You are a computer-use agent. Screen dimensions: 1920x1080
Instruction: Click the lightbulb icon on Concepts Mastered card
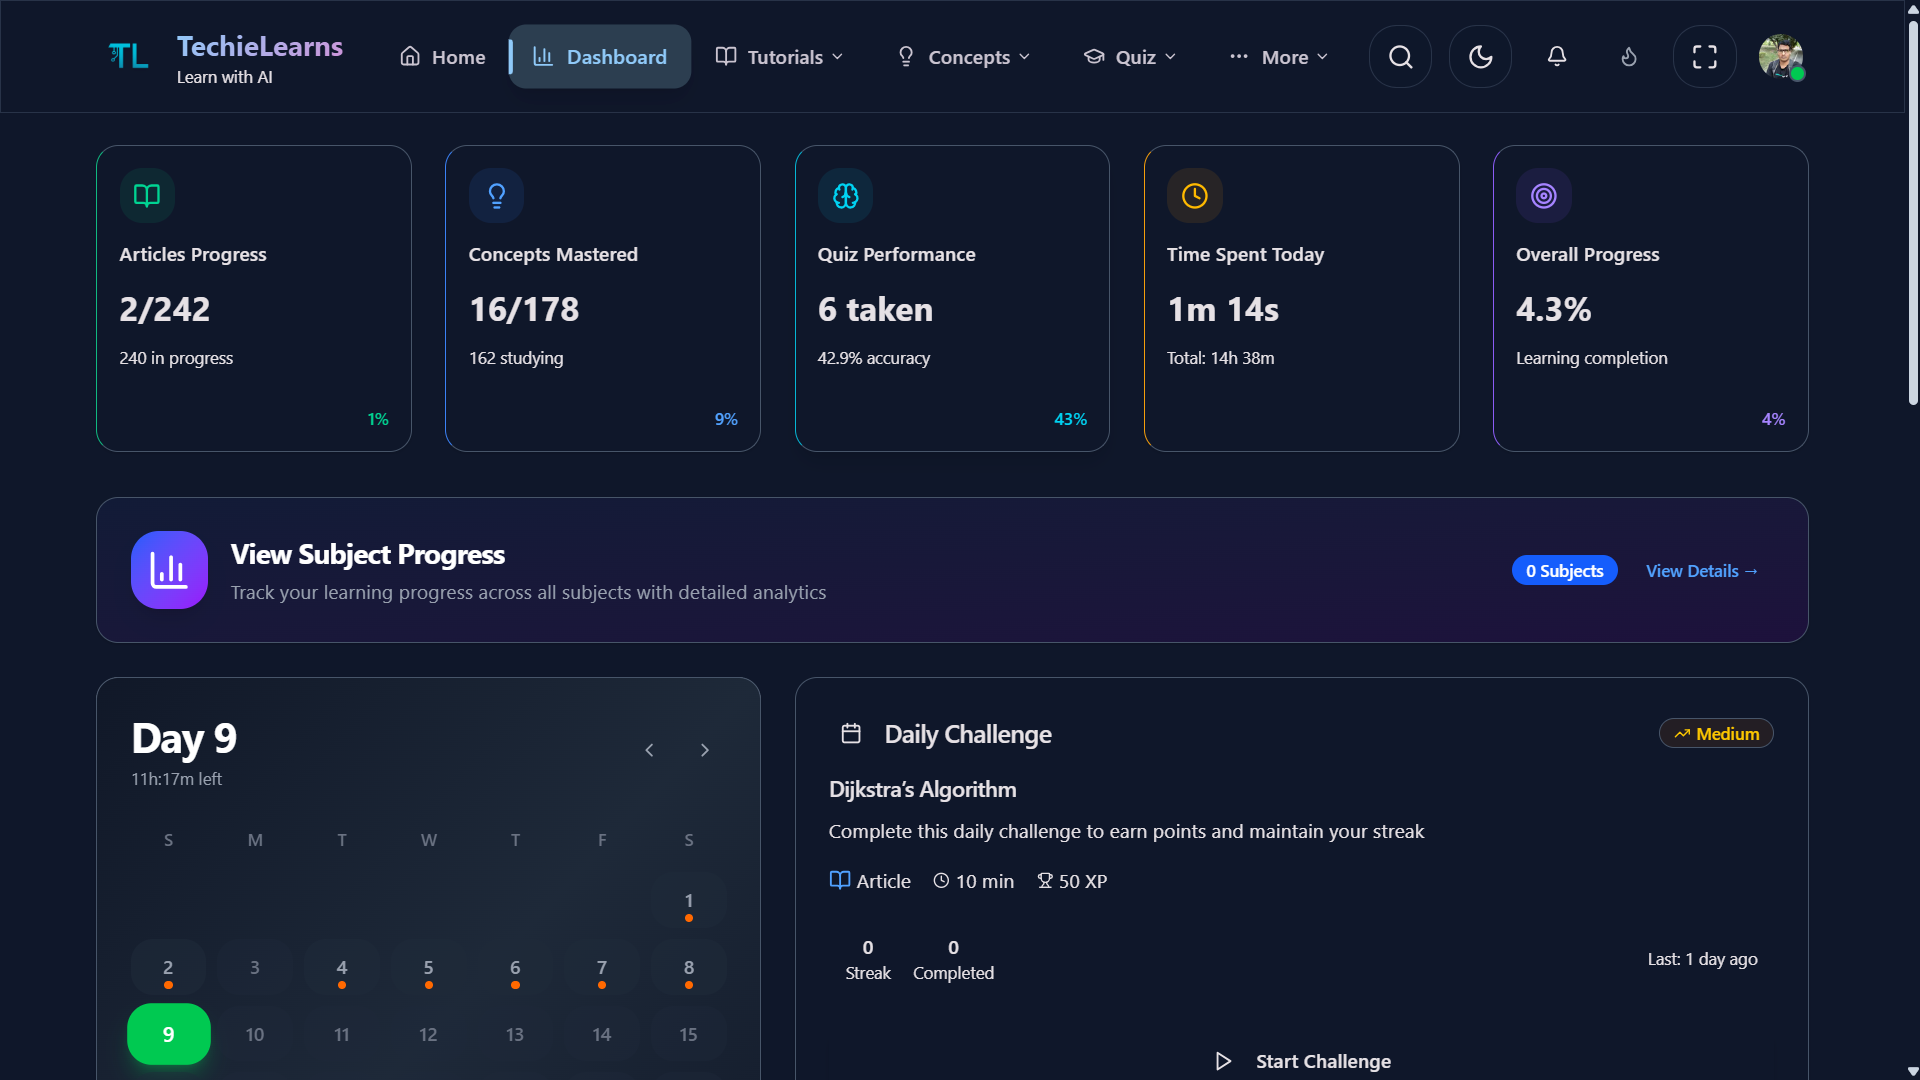click(496, 195)
